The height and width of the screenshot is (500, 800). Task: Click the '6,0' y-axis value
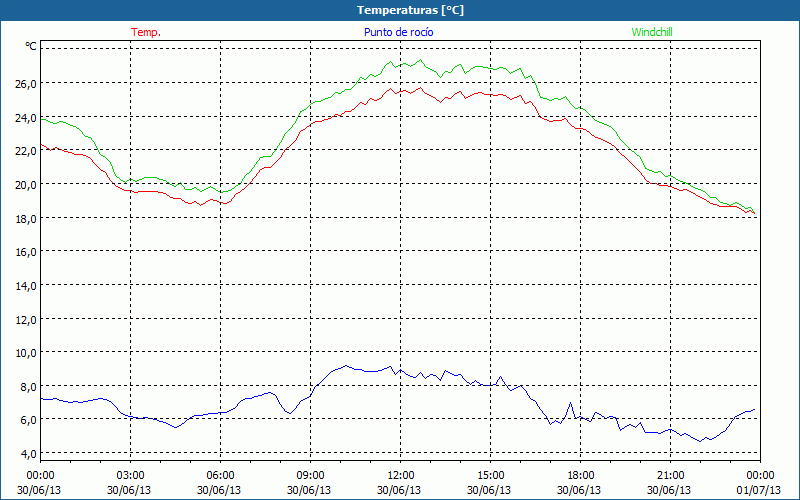28,420
